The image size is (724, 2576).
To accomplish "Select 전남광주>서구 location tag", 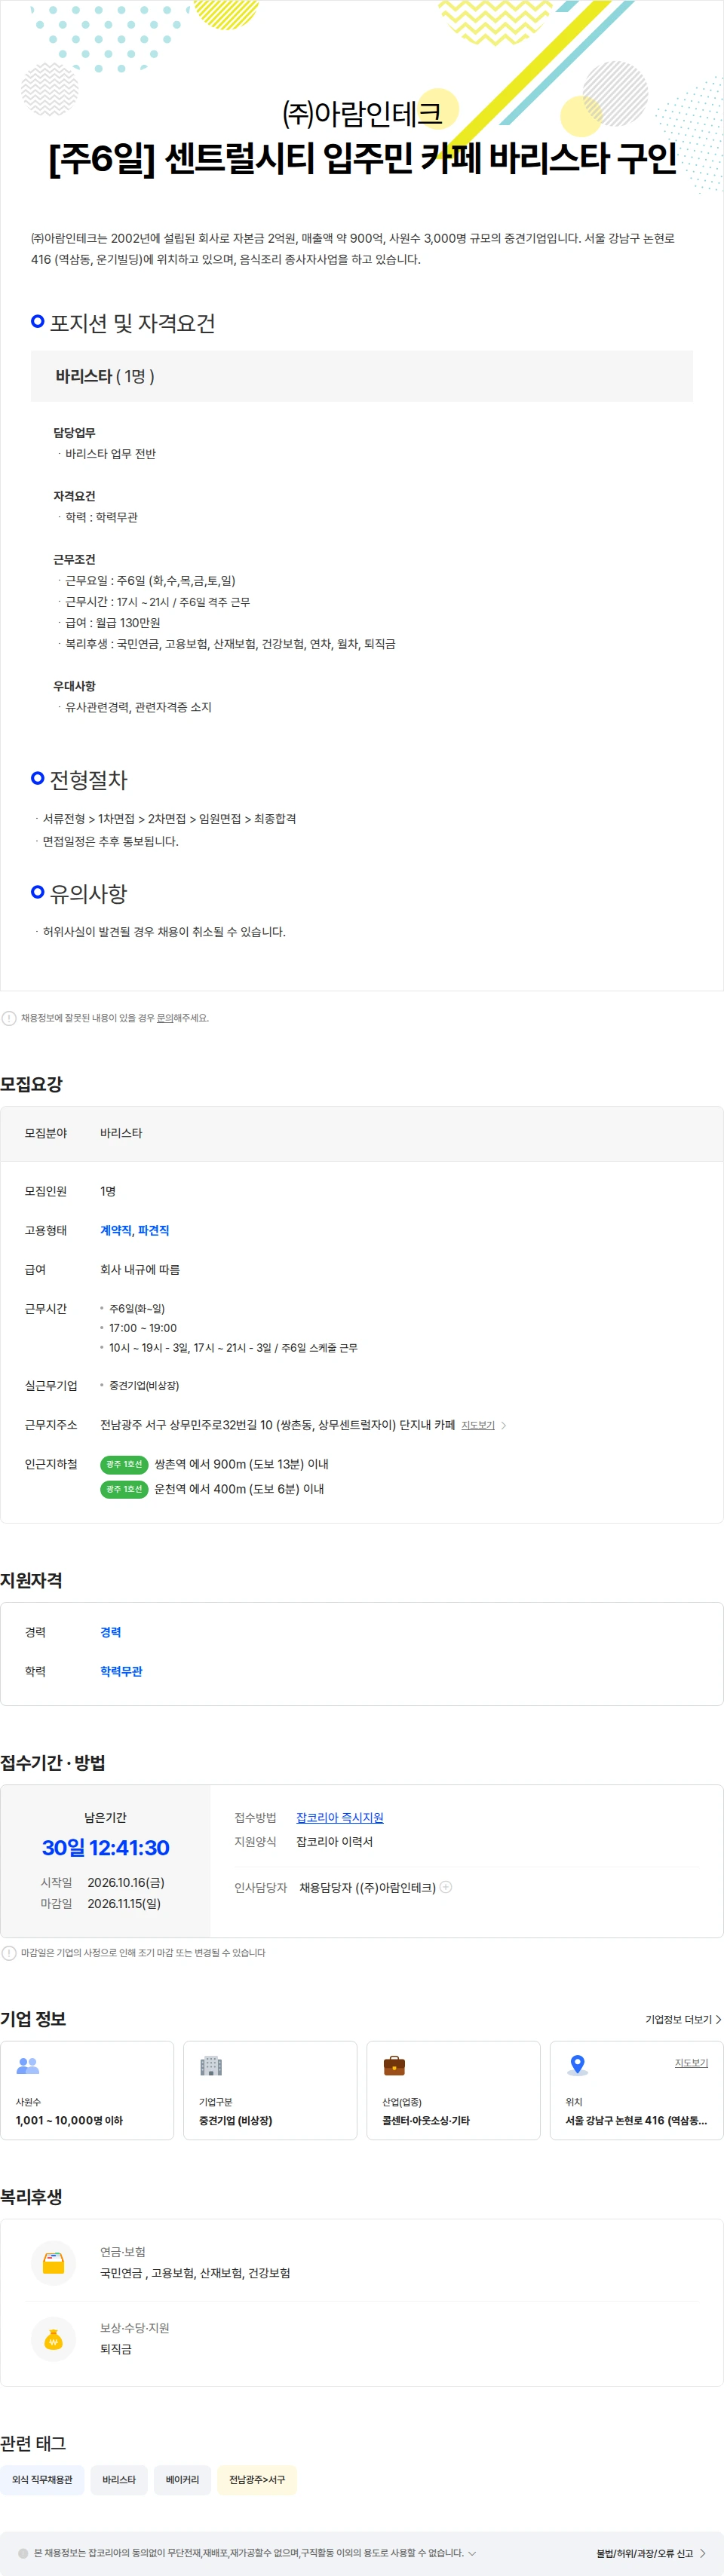I will point(257,2480).
